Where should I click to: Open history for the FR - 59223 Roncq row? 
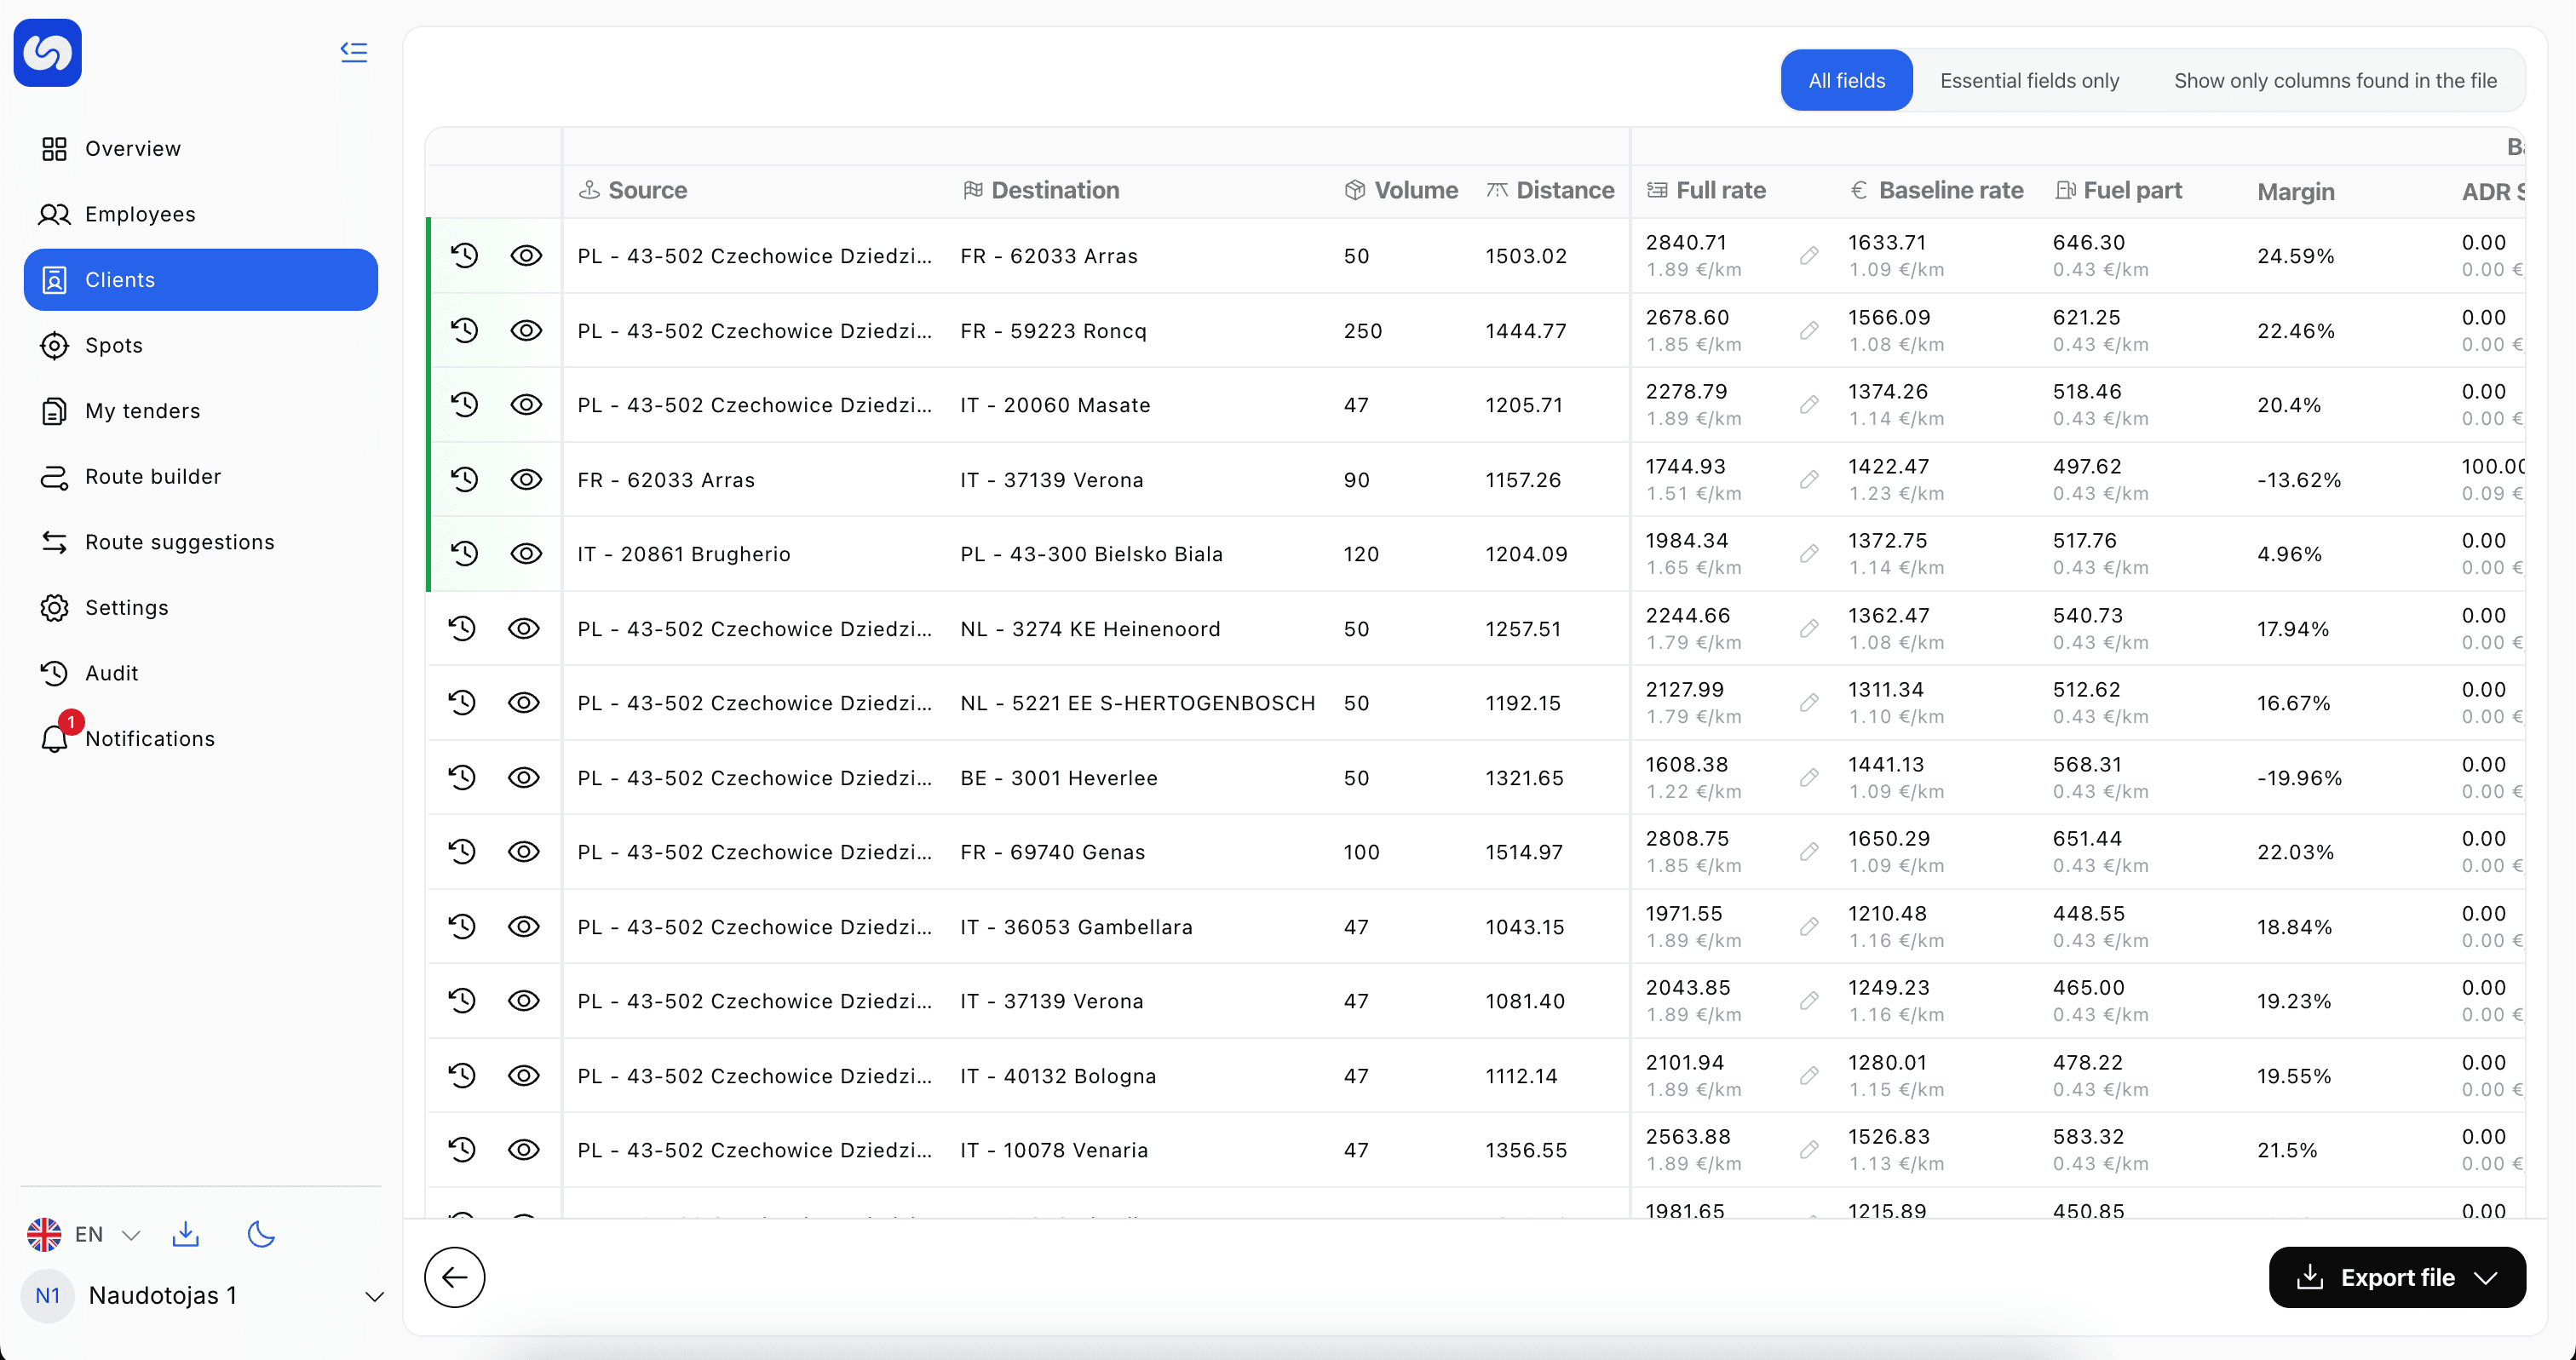(464, 331)
